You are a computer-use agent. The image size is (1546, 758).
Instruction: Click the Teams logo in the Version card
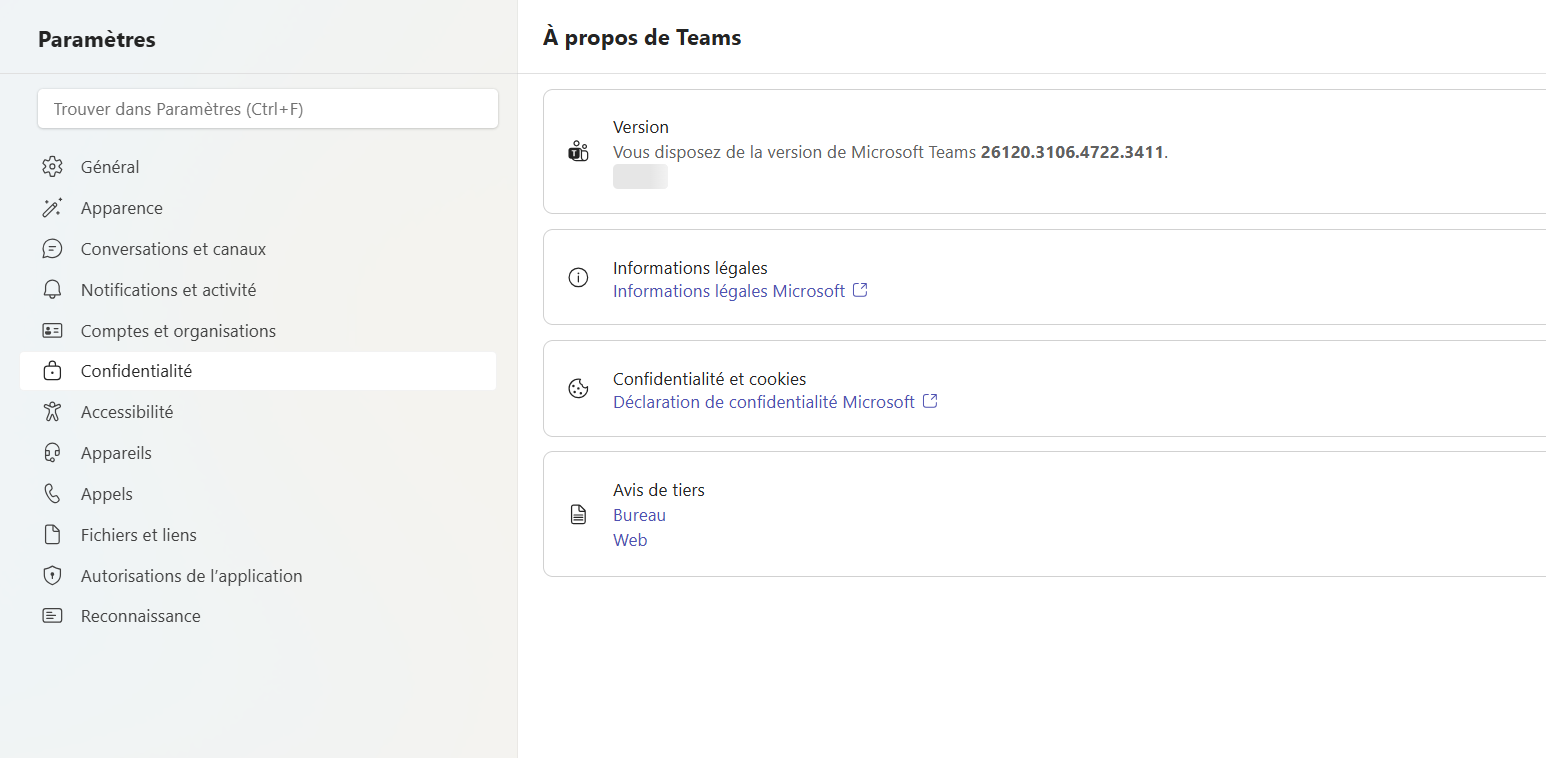tap(578, 152)
